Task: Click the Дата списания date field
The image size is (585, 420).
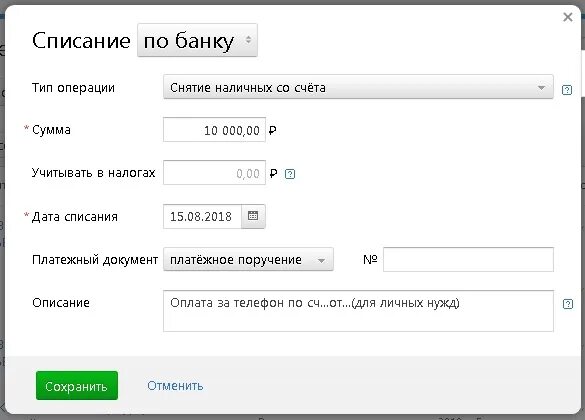Action: click(202, 216)
